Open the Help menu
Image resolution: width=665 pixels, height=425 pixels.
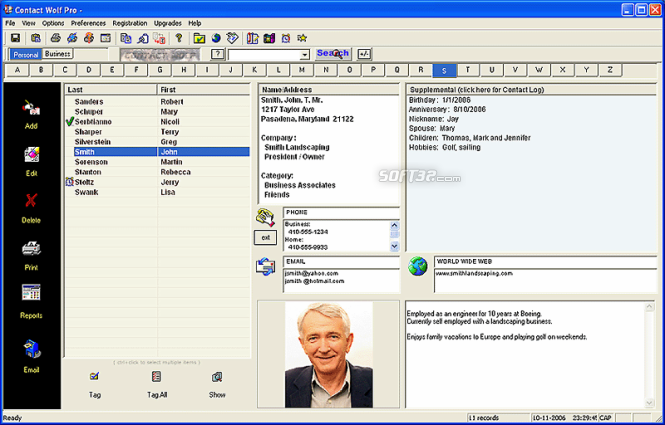(195, 23)
